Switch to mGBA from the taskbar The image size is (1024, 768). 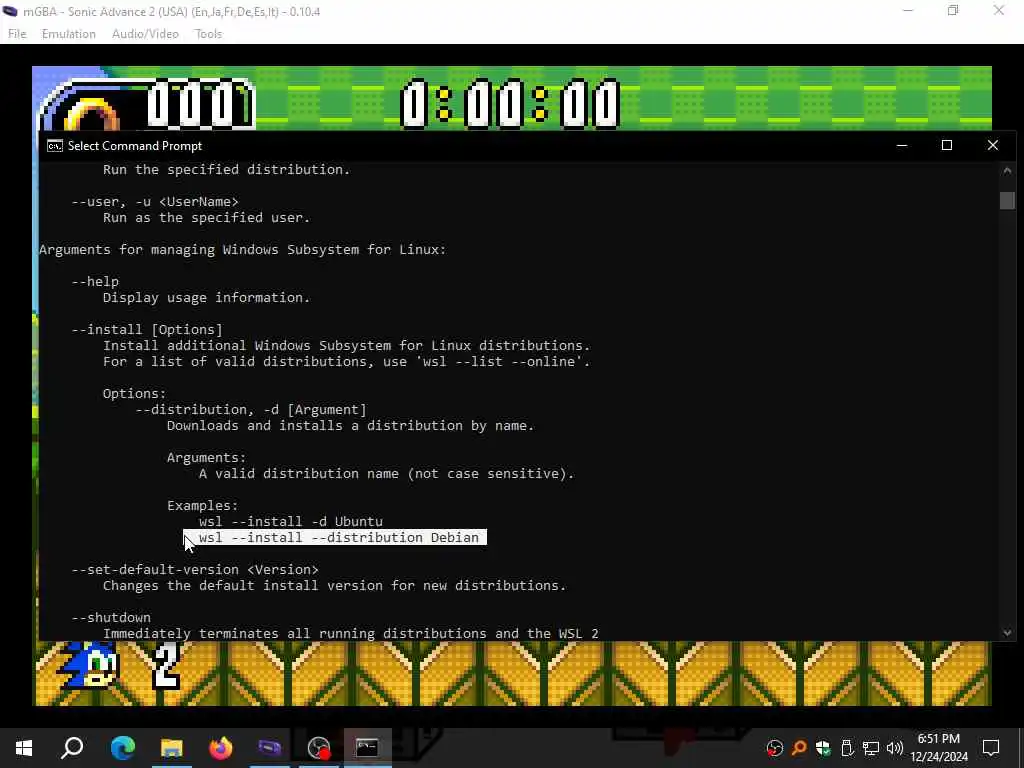[x=270, y=748]
